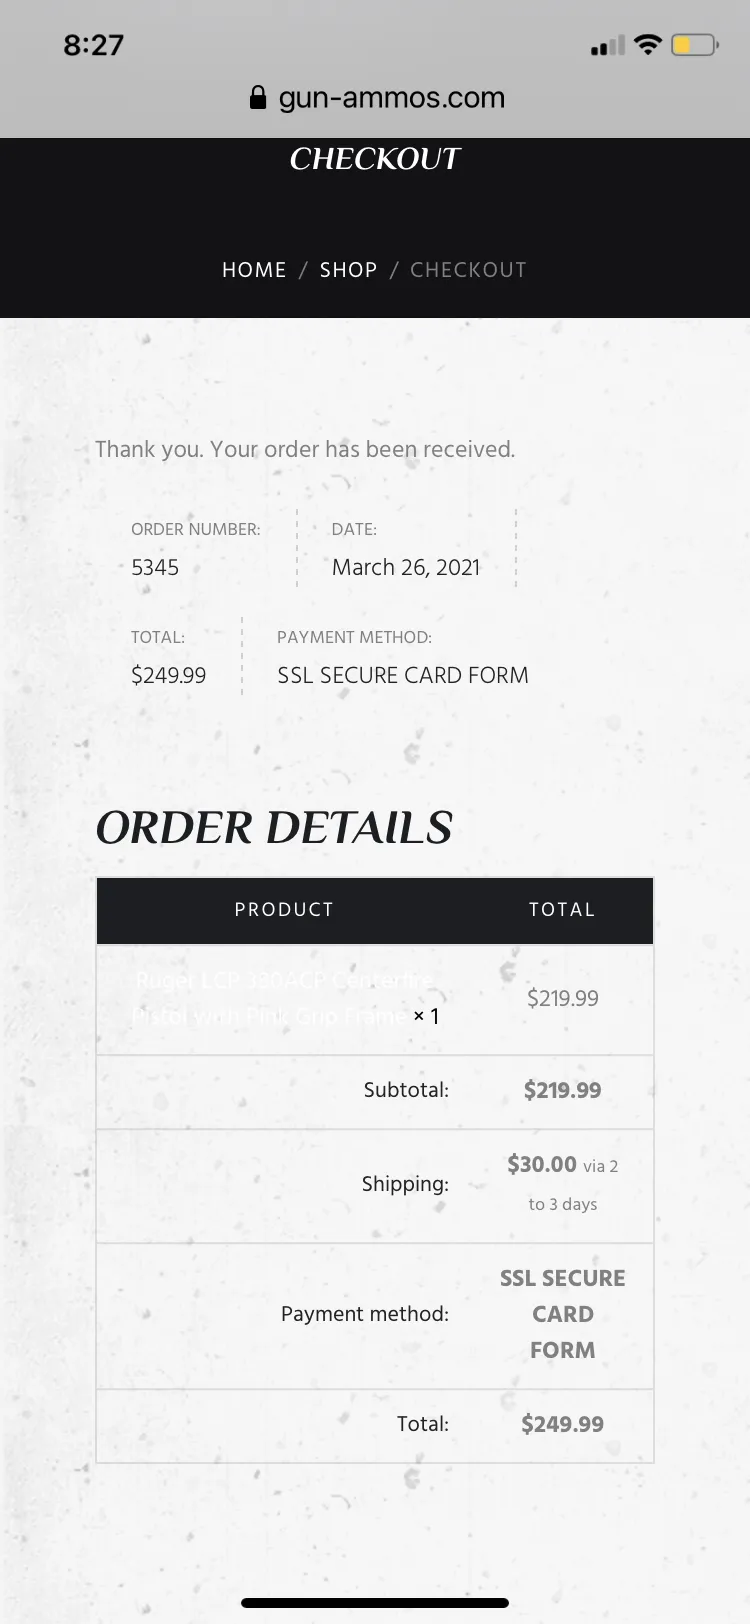Open the gun-ammos.com address bar
The image size is (750, 1624).
click(376, 98)
